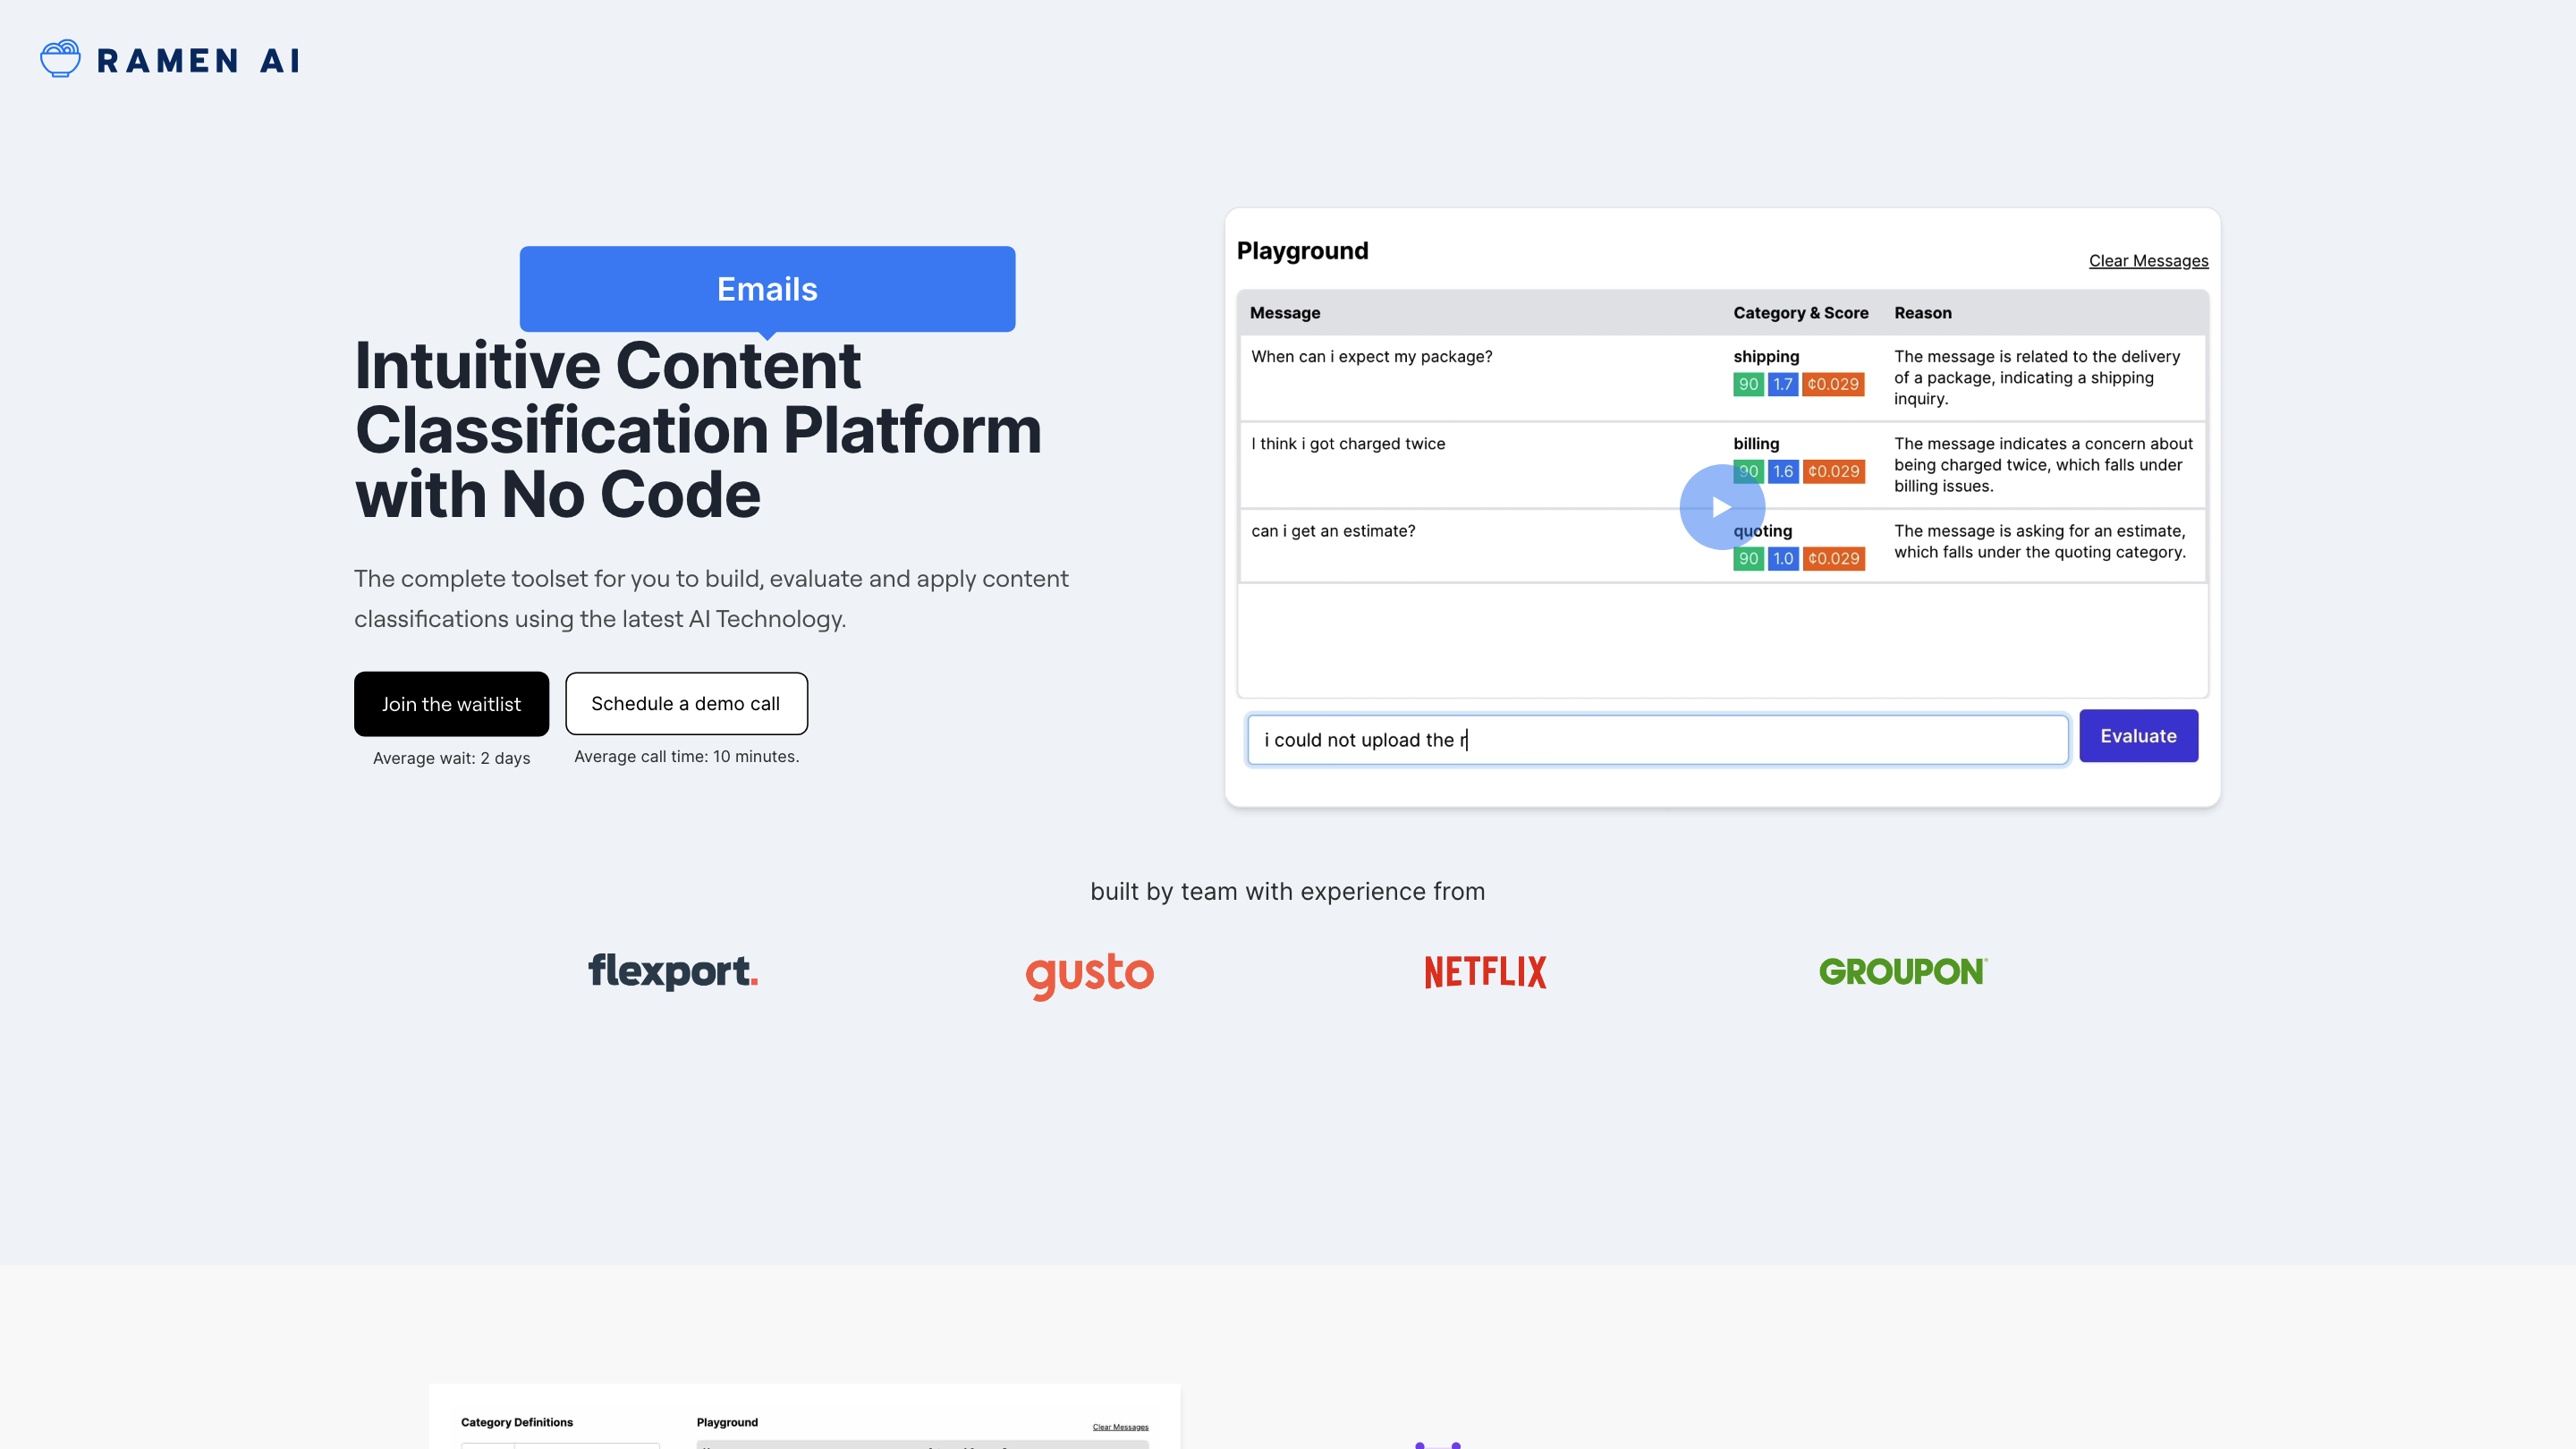The width and height of the screenshot is (2576, 1449).
Task: Click green score badge in shipping row
Action: [x=1747, y=384]
